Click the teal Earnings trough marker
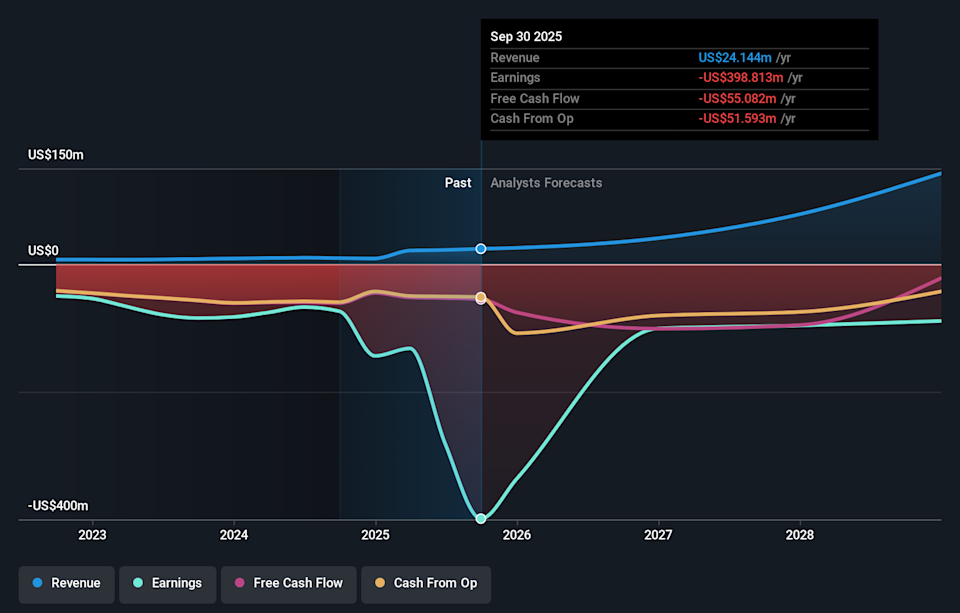 481,517
